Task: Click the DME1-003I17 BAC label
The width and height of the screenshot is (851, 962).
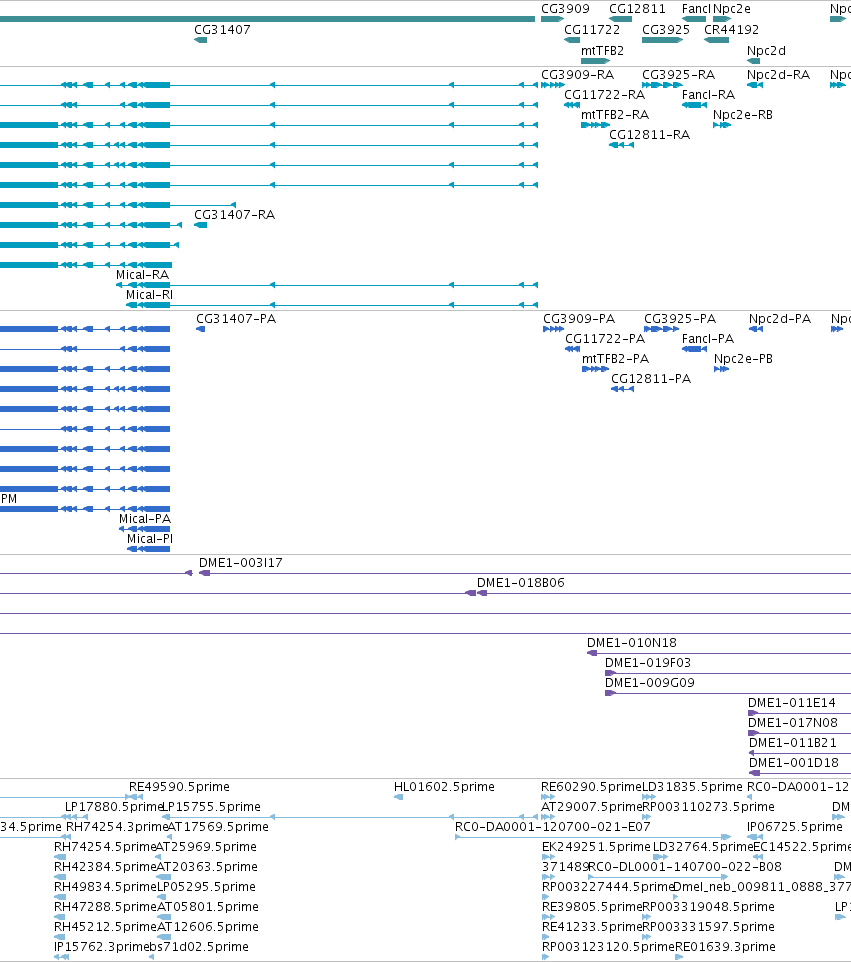Action: (x=241, y=563)
